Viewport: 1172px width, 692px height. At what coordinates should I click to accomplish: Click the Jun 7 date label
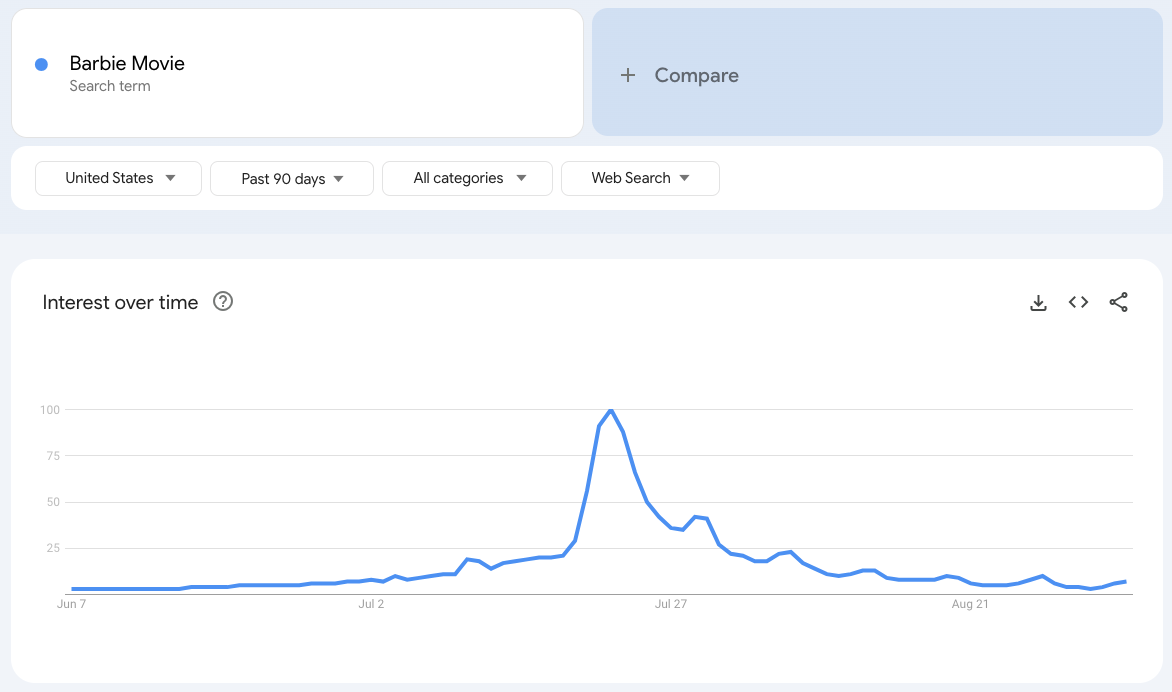[x=72, y=604]
